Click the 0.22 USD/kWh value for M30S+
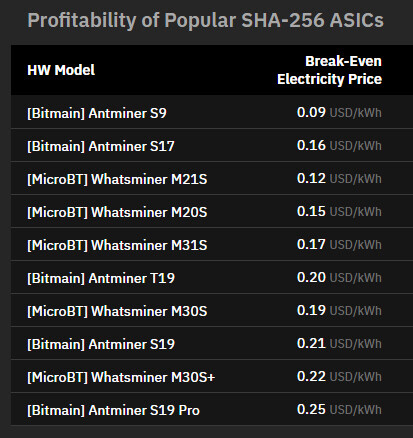Image resolution: width=413 pixels, height=438 pixels. 339,376
